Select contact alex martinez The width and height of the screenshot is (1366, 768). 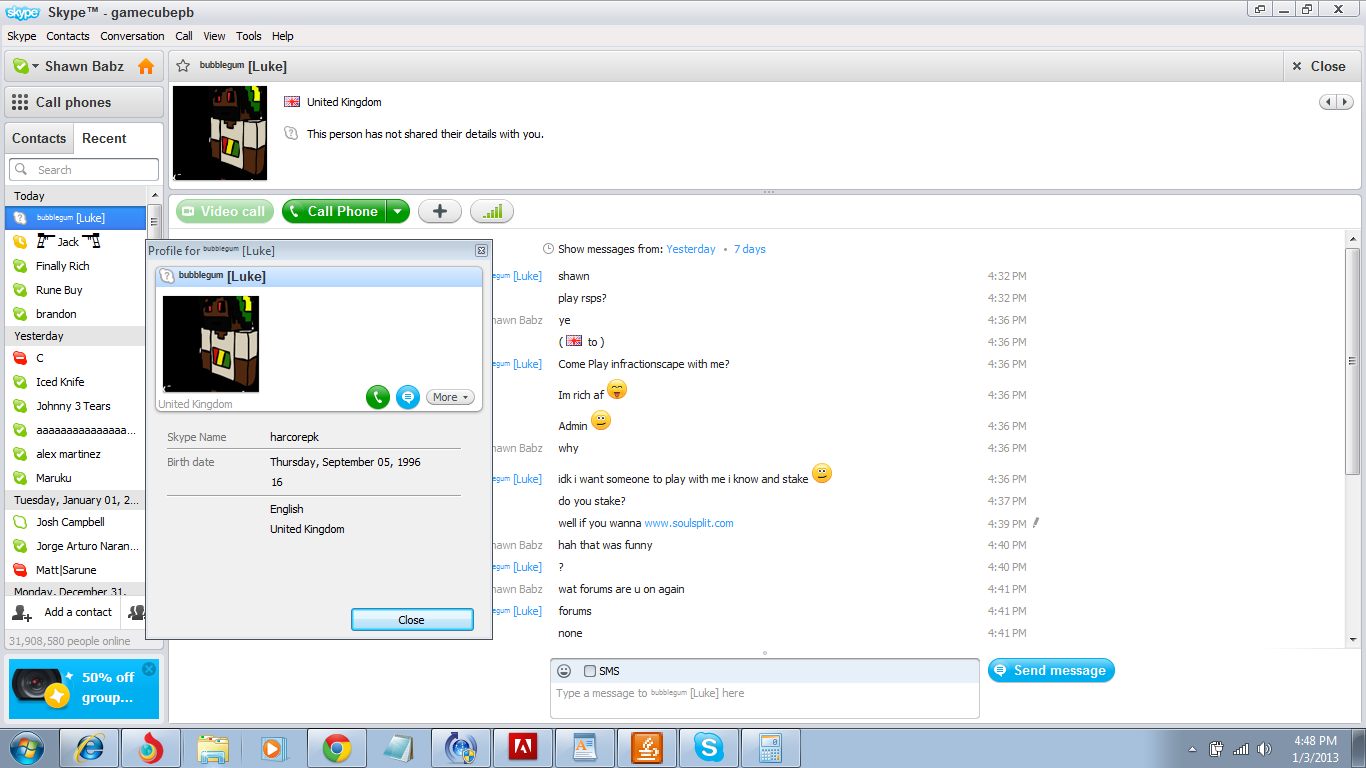[76, 454]
